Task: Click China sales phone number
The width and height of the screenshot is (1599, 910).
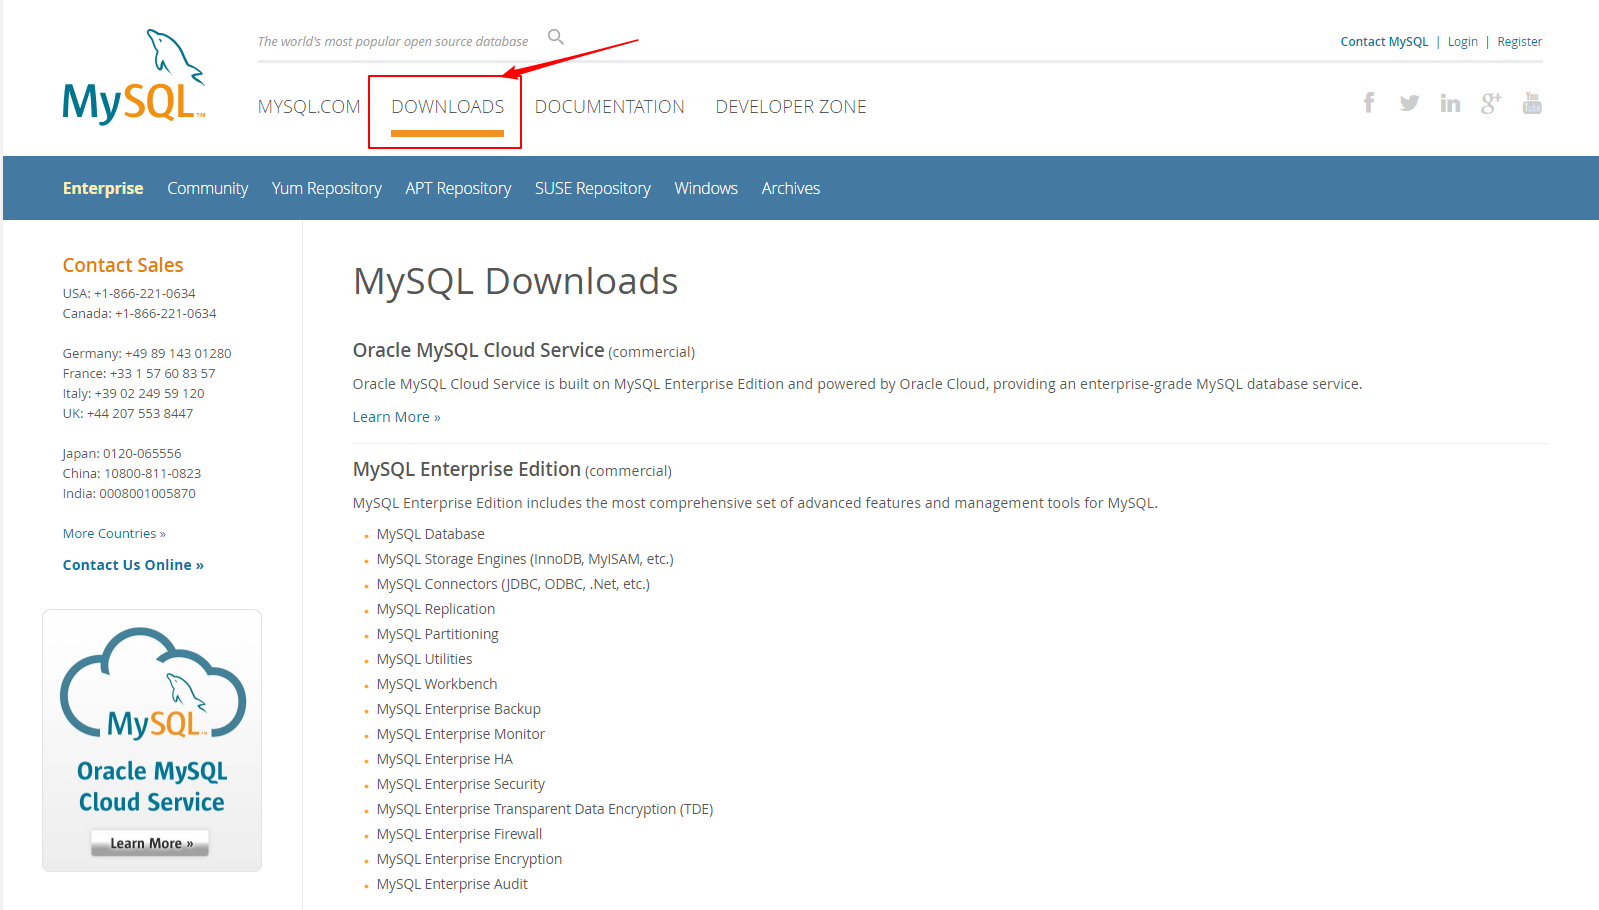Action: click(x=153, y=474)
